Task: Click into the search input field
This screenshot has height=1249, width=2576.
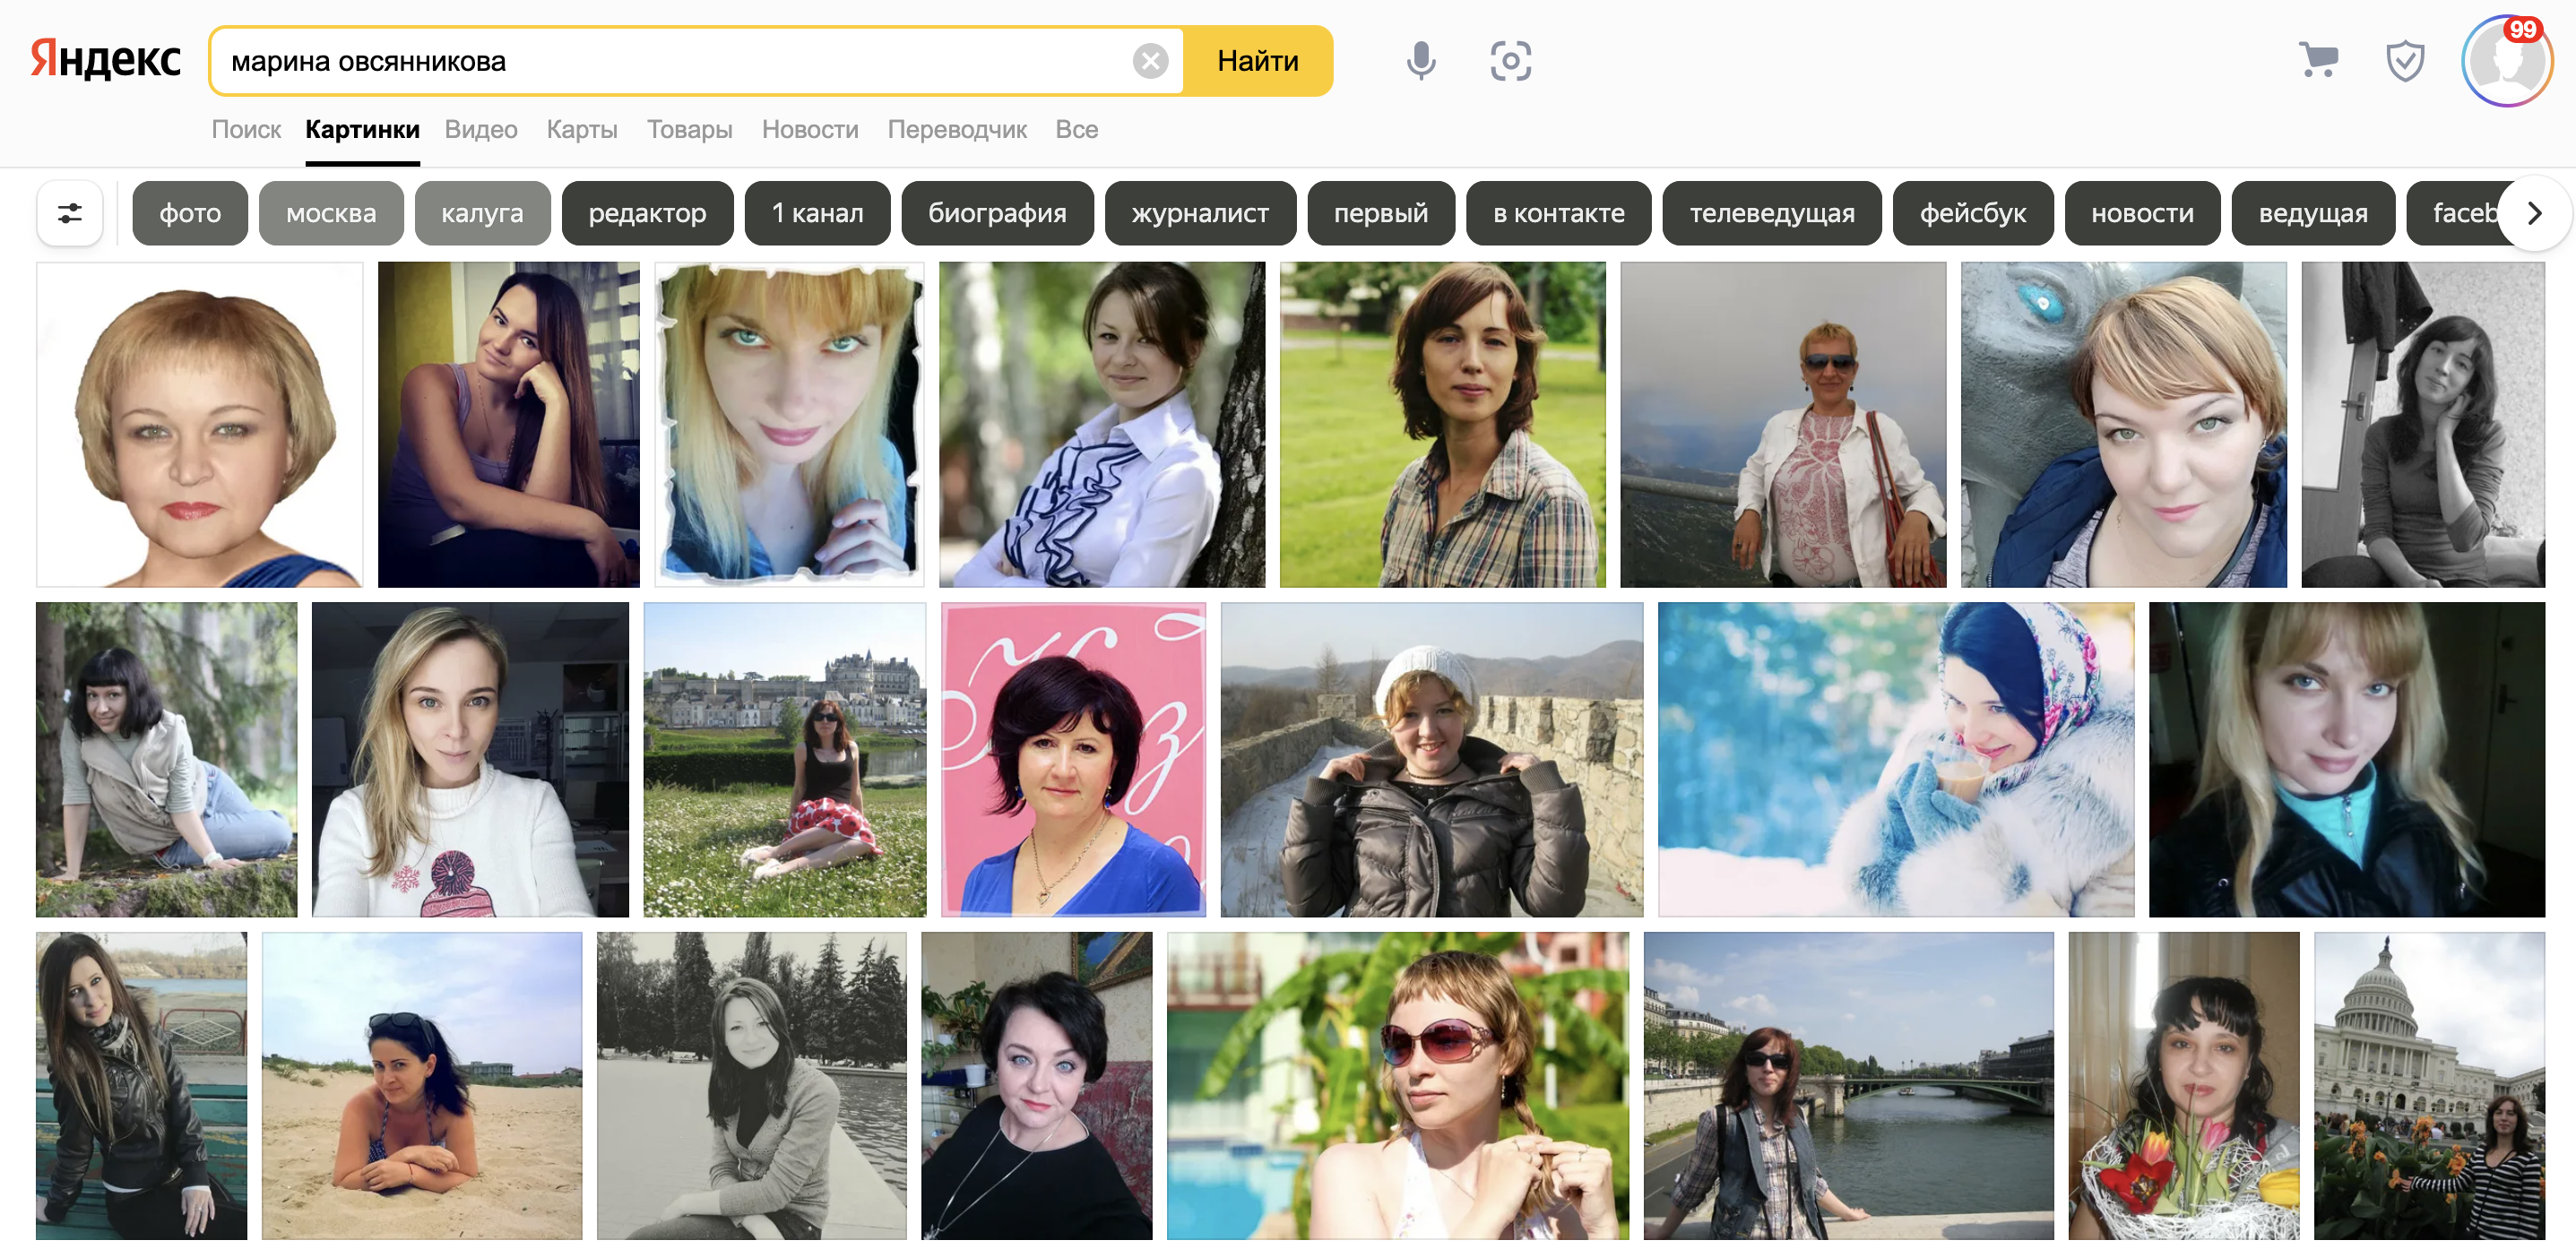Action: tap(670, 61)
